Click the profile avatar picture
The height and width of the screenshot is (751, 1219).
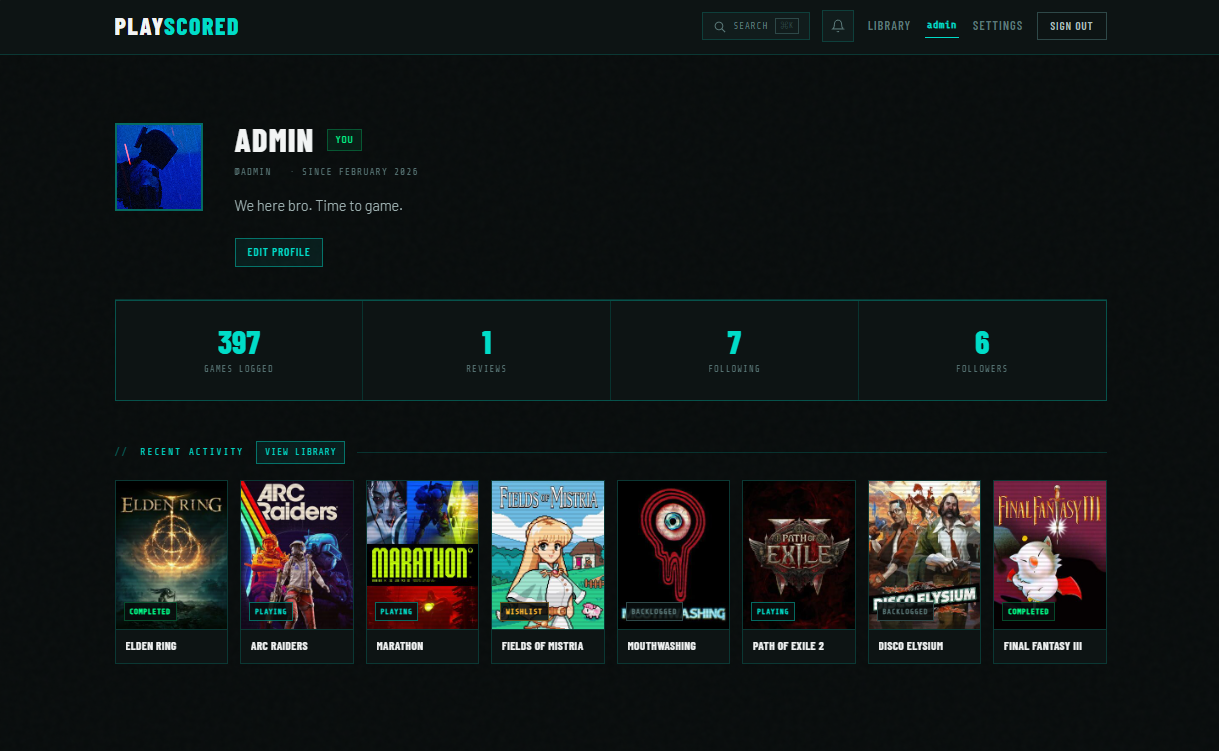click(158, 167)
